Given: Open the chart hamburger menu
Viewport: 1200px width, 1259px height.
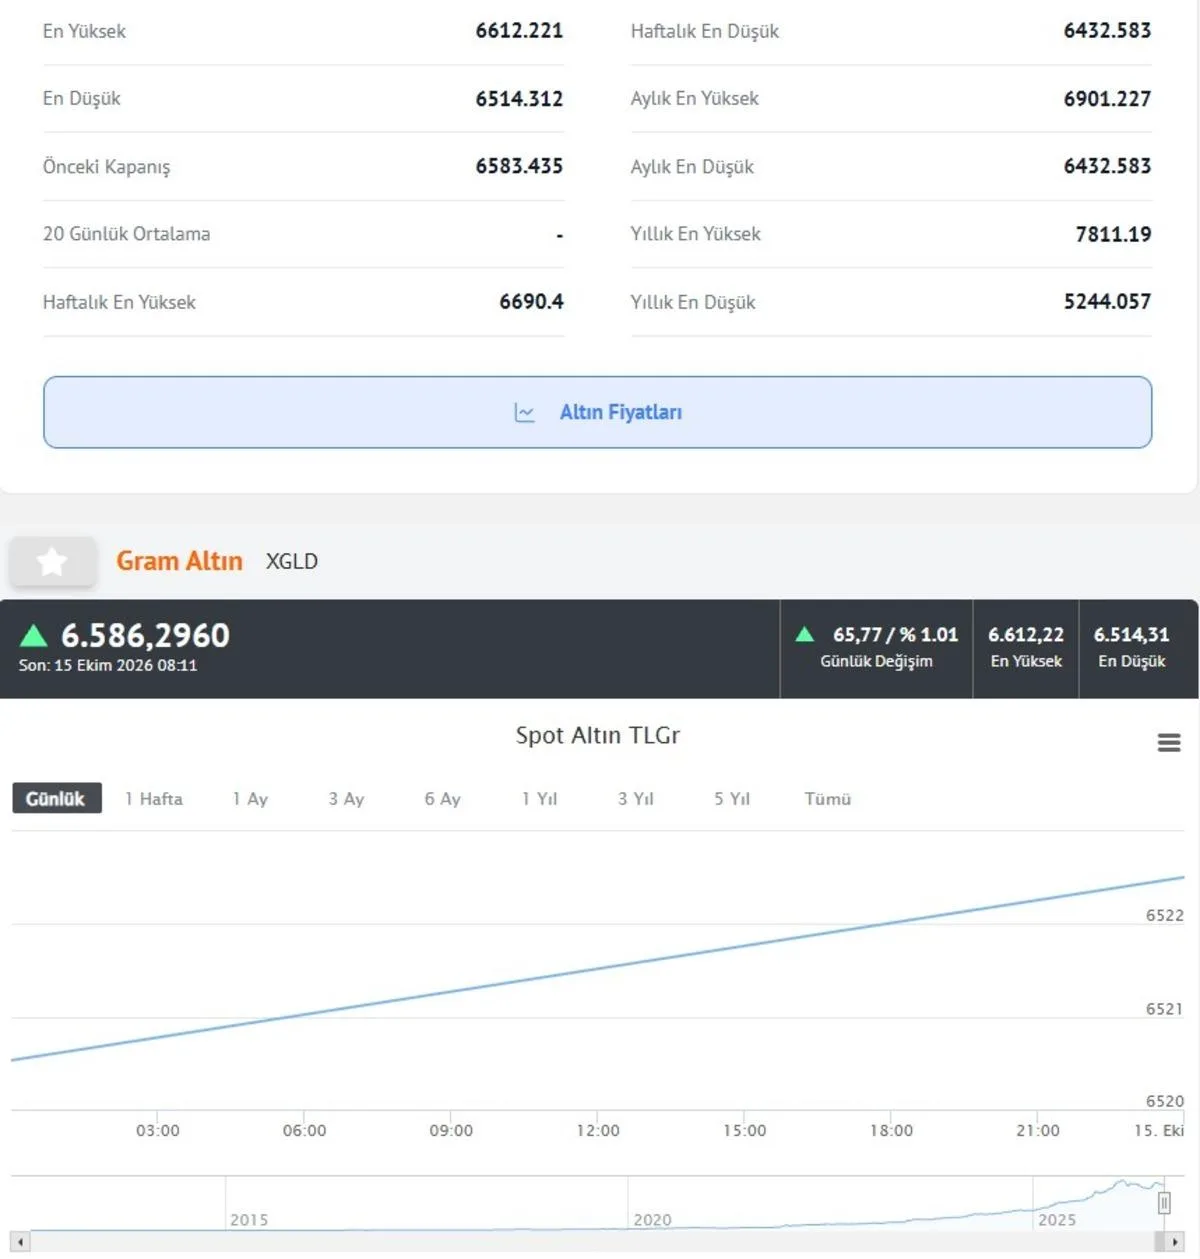Looking at the screenshot, I should 1169,743.
